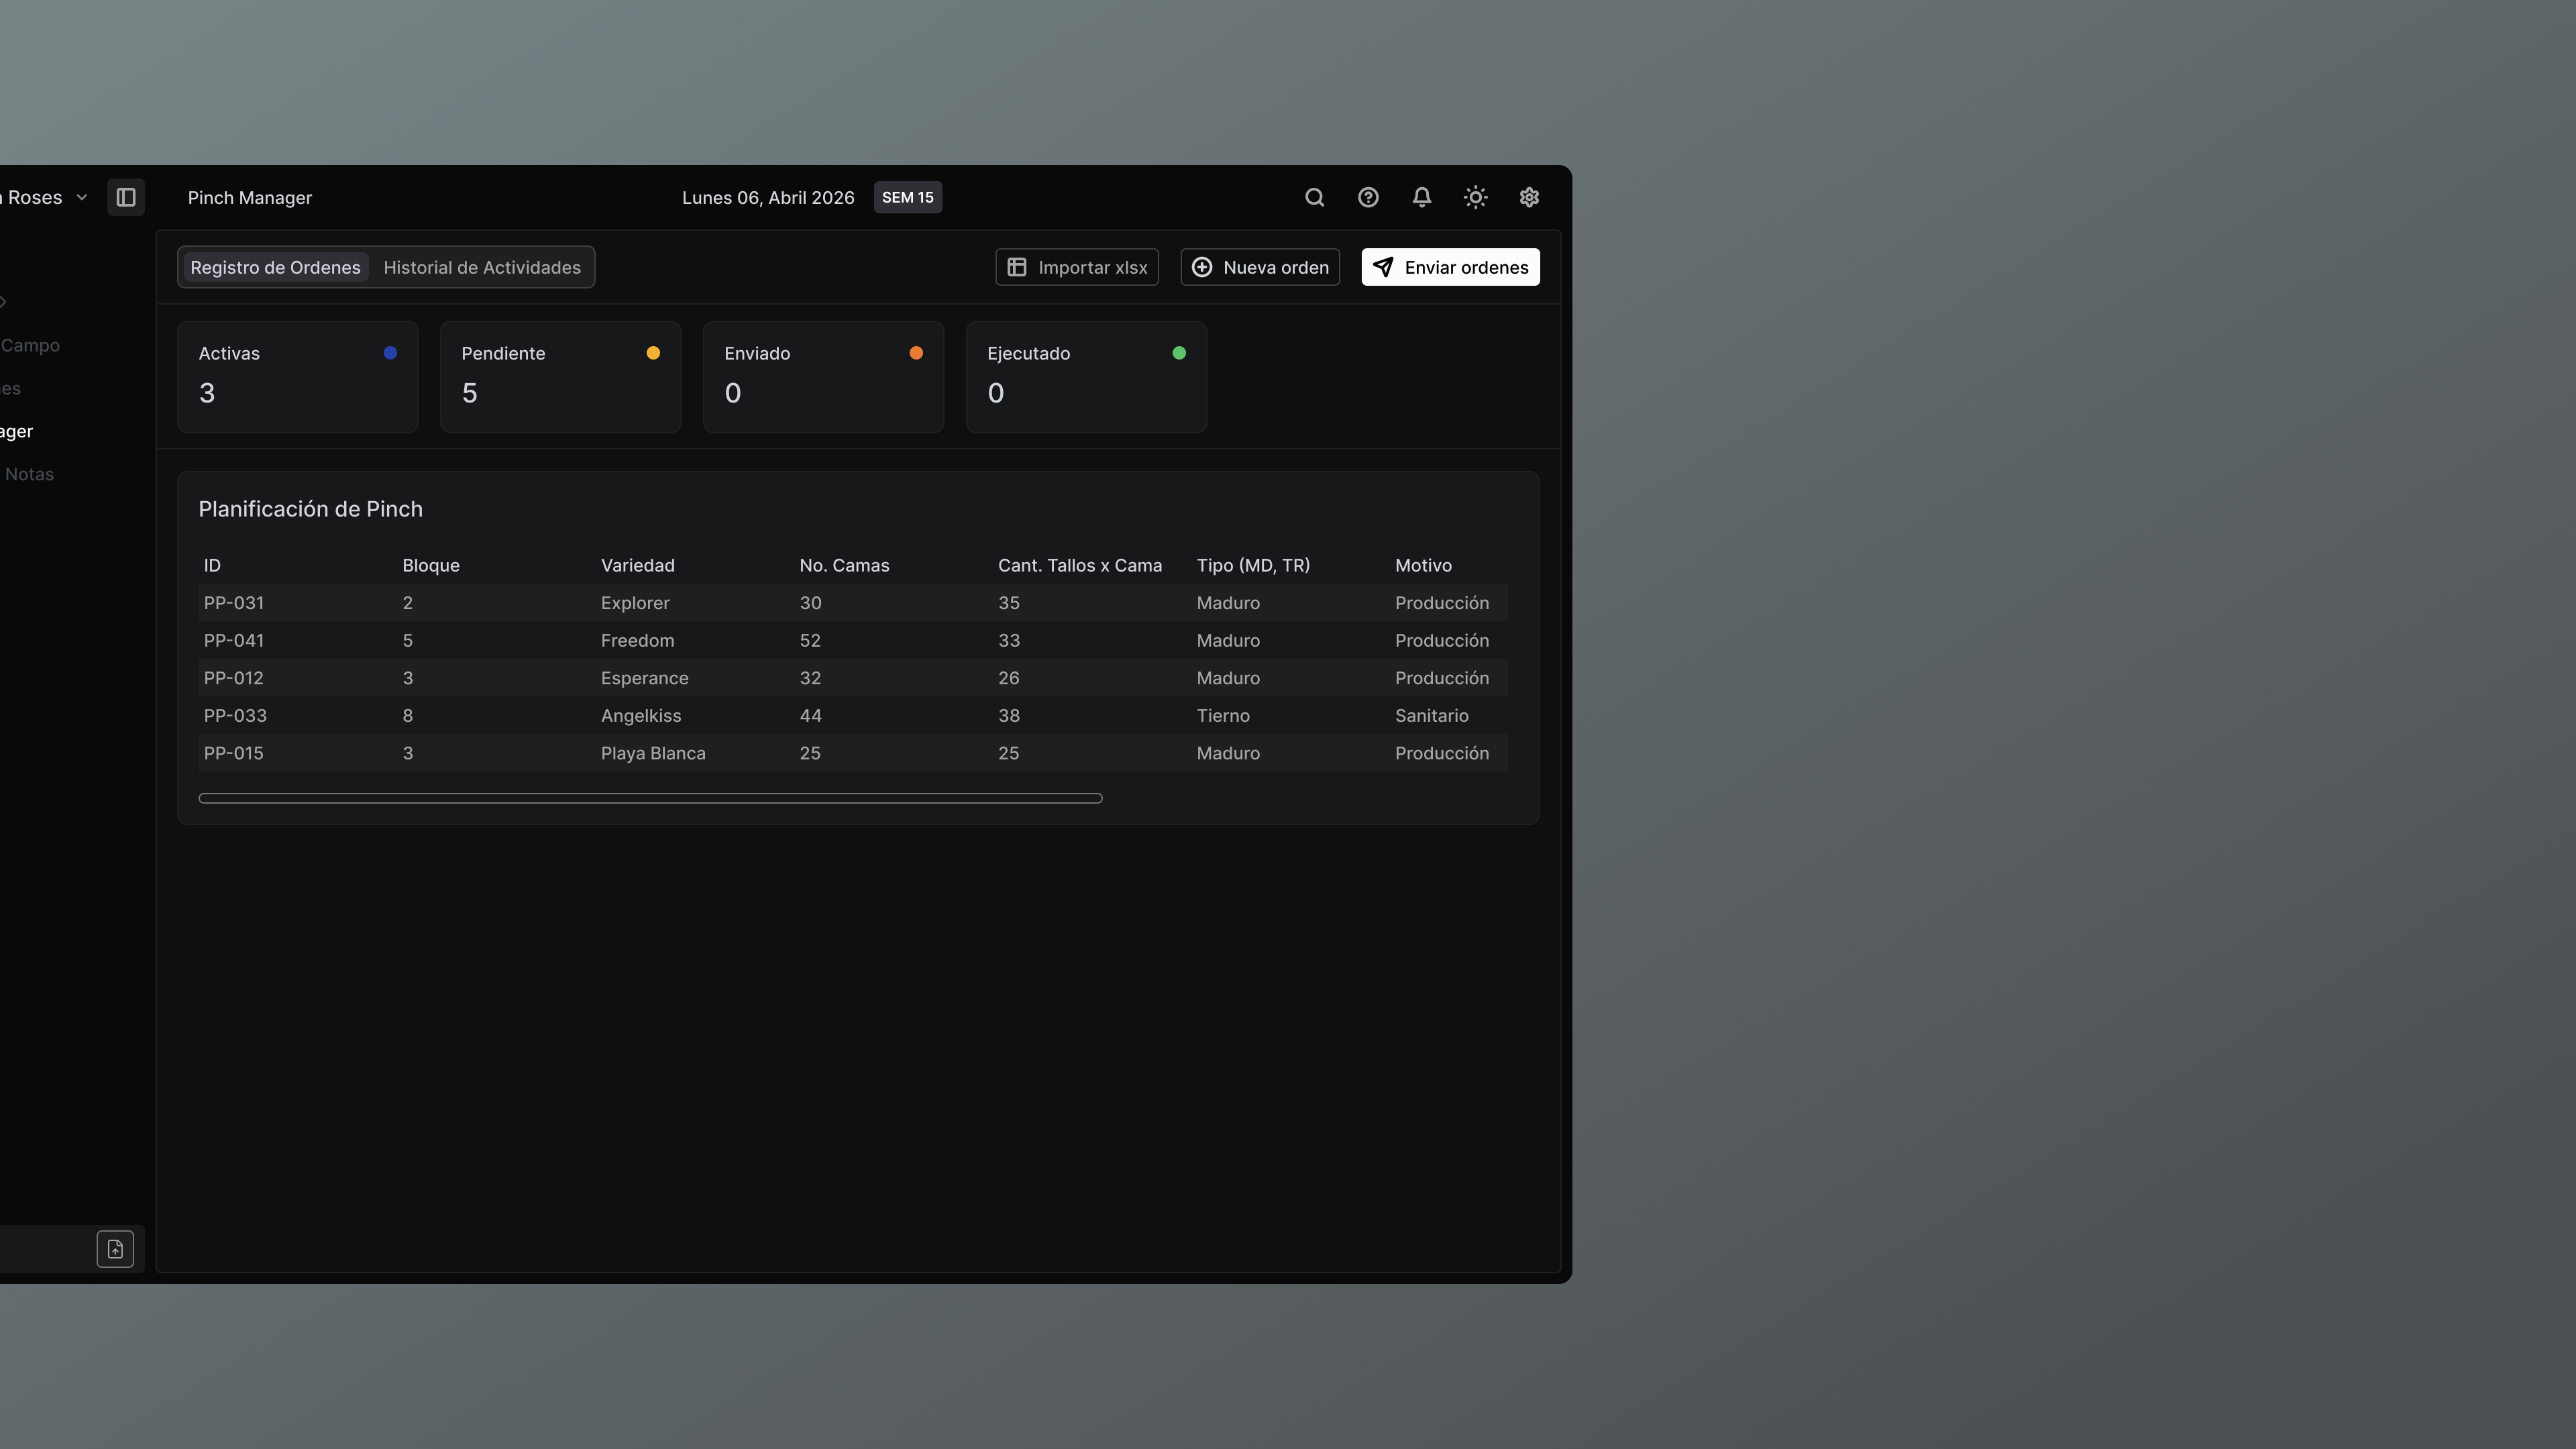The height and width of the screenshot is (1449, 2576).
Task: Click Bloque value 8
Action: 407,715
